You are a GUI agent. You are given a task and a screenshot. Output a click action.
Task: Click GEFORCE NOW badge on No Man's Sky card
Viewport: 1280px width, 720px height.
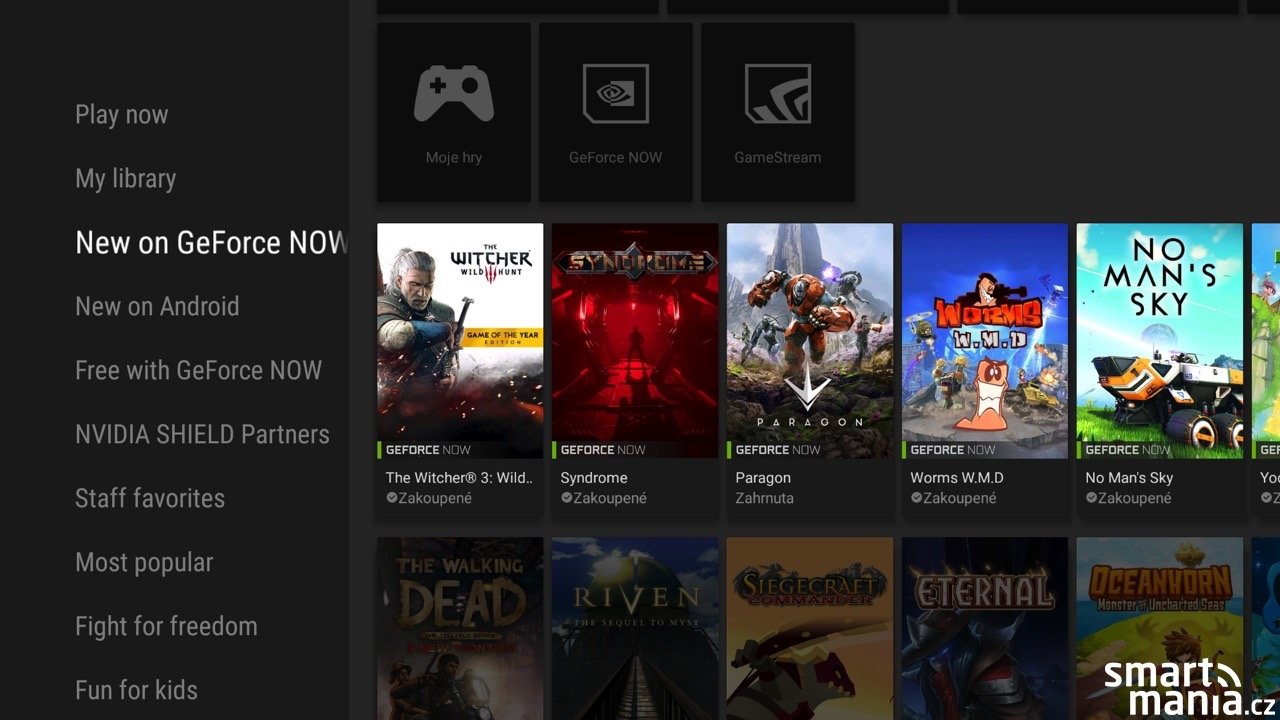click(1125, 450)
